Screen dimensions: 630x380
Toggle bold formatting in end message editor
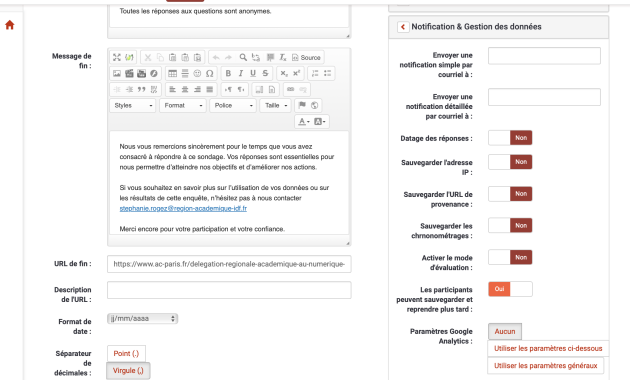pos(228,73)
